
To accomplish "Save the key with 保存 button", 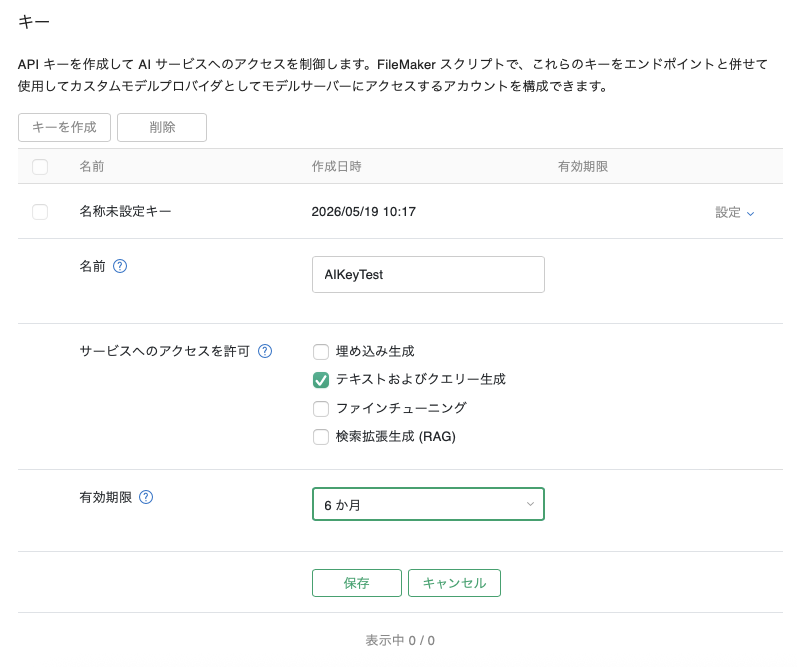I will (357, 583).
